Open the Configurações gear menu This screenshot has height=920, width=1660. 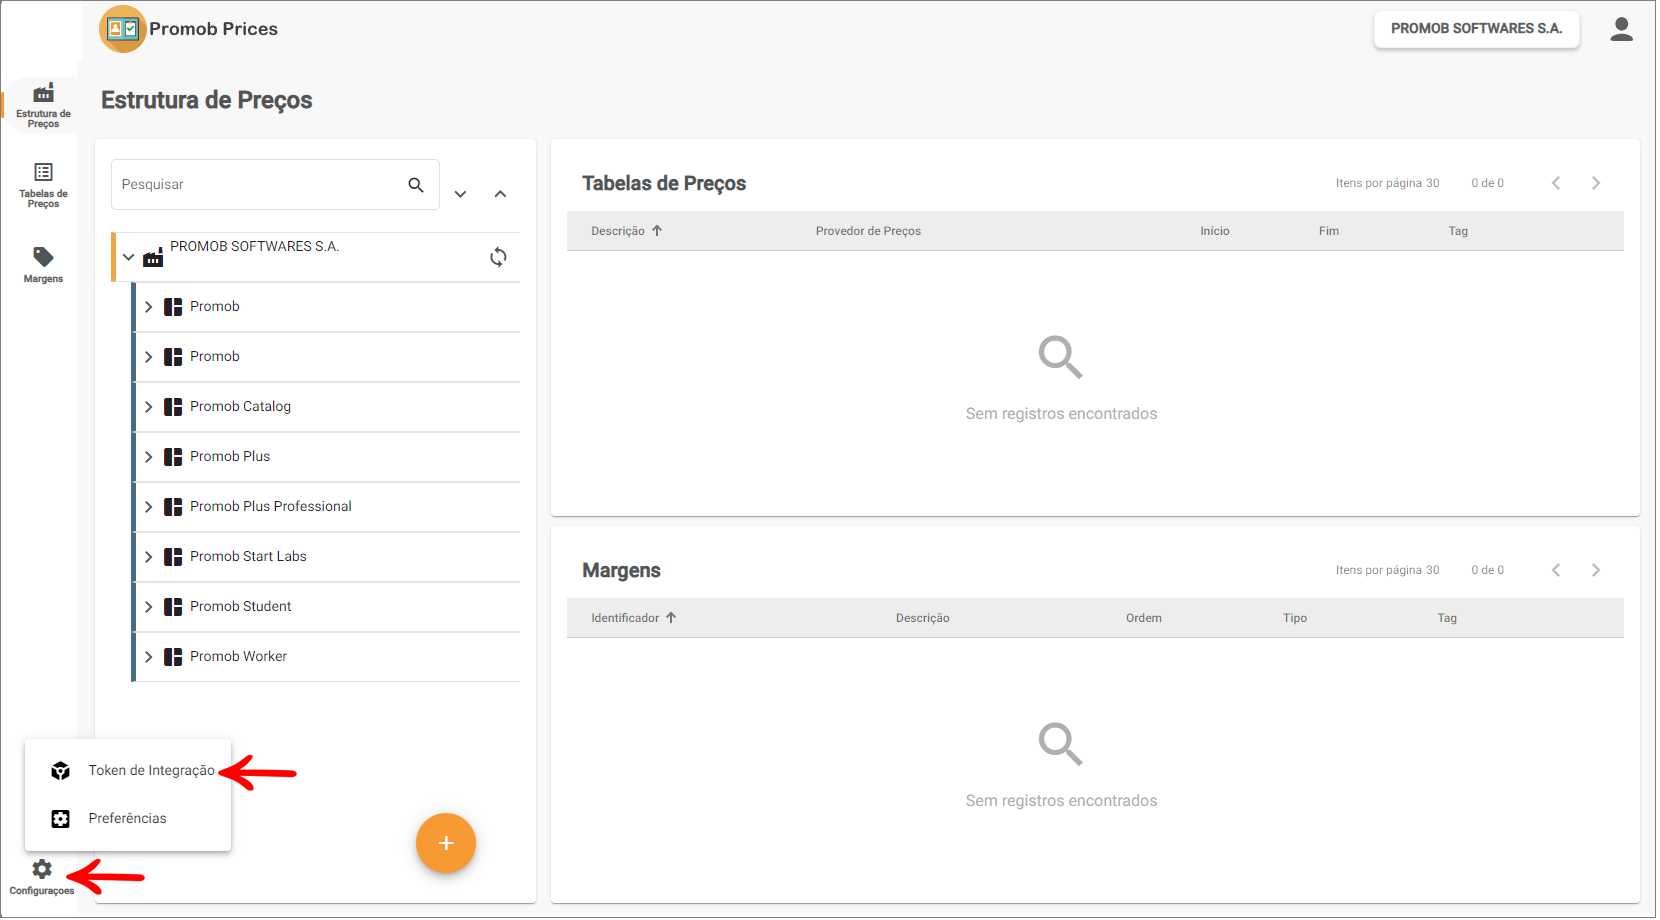(42, 876)
